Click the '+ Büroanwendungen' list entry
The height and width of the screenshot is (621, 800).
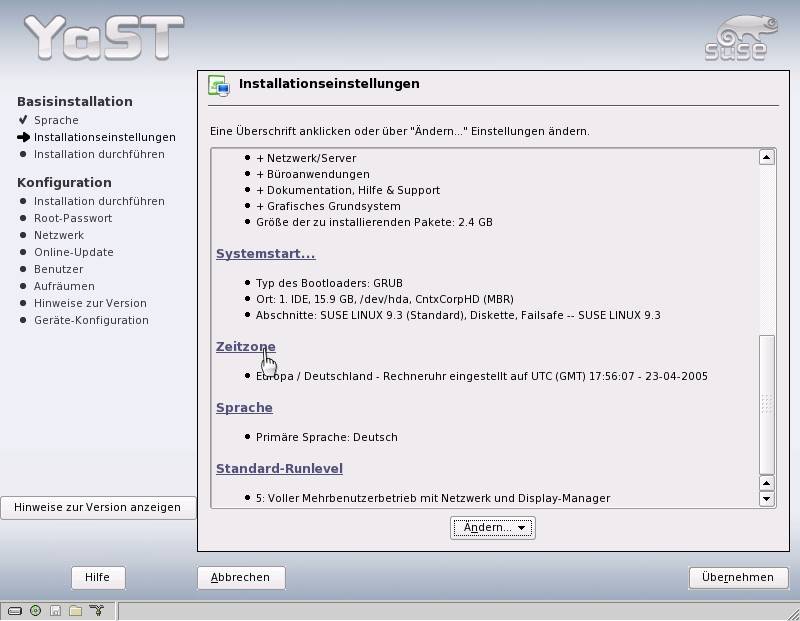tap(313, 174)
